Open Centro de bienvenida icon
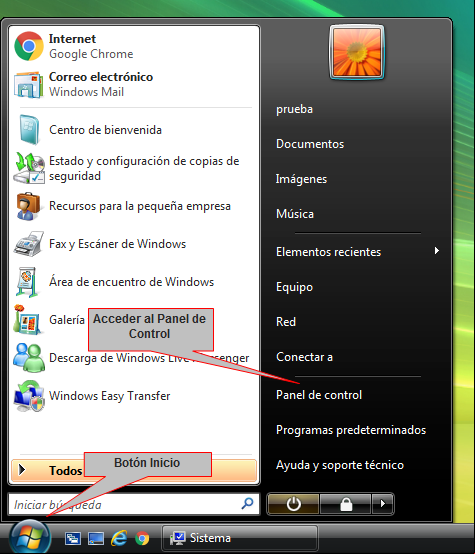The image size is (475, 554). click(29, 130)
